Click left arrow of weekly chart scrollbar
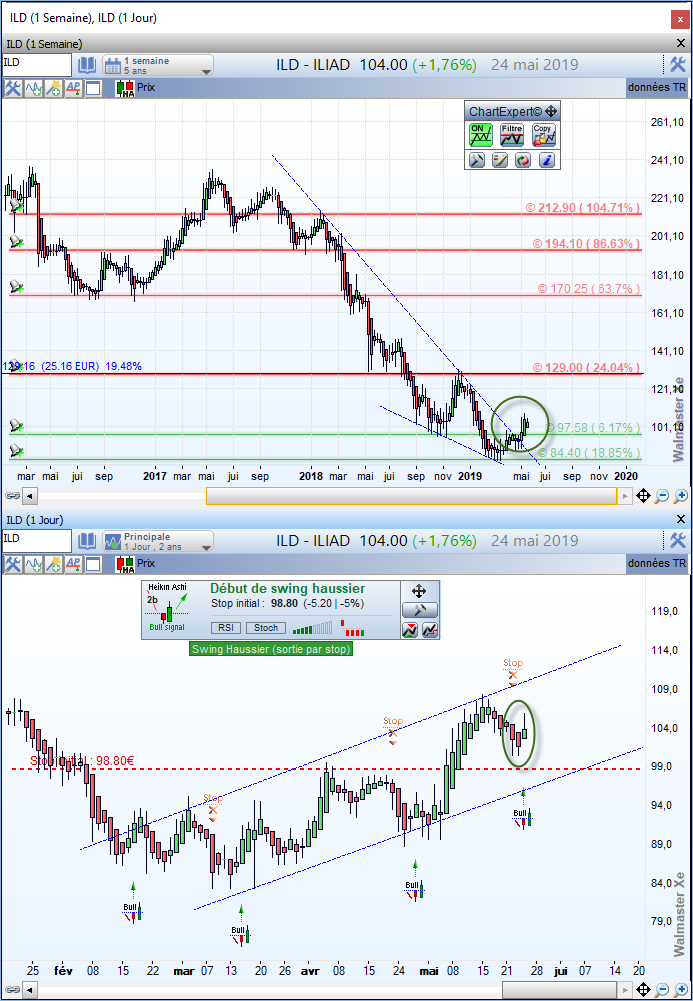 tap(29, 495)
